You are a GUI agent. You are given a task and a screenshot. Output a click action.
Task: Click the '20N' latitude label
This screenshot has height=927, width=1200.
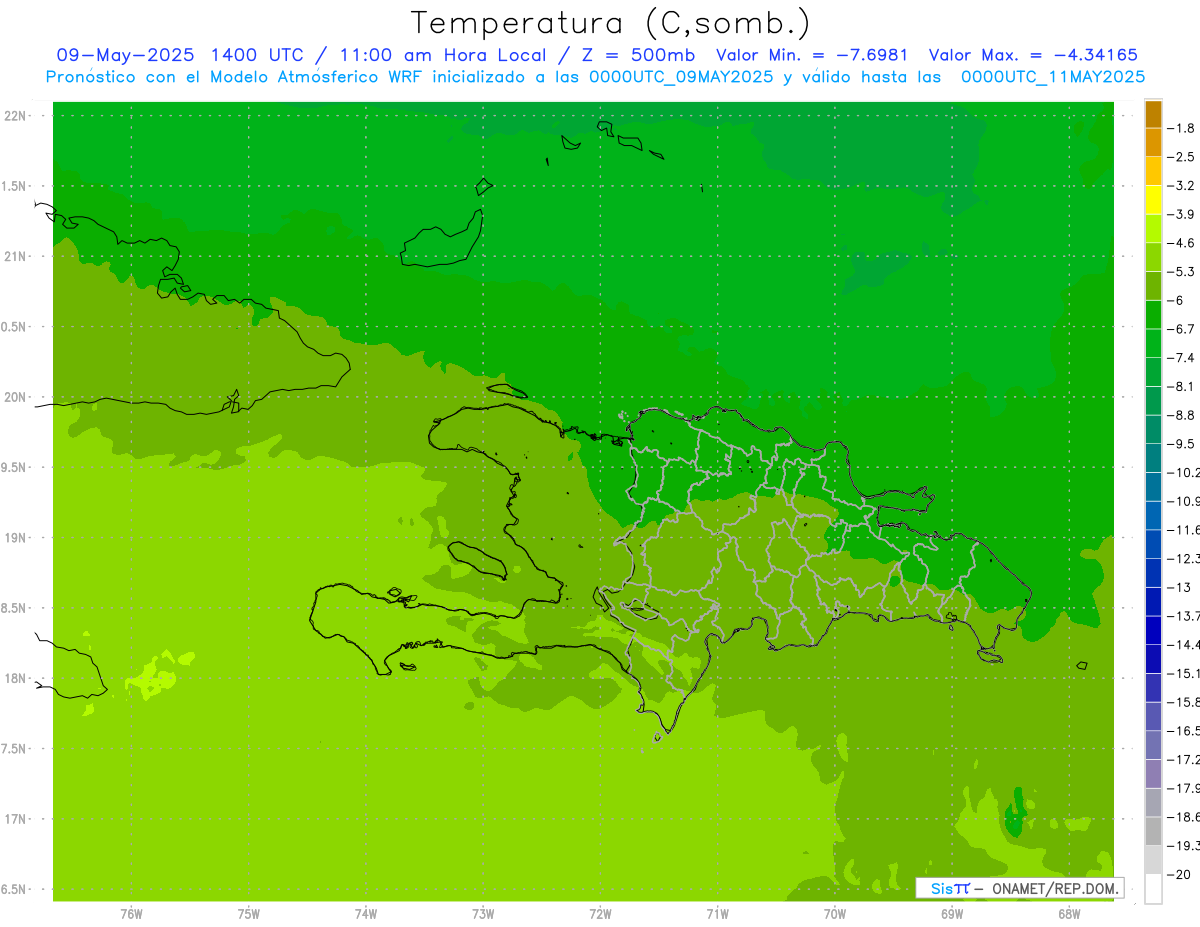(15, 397)
